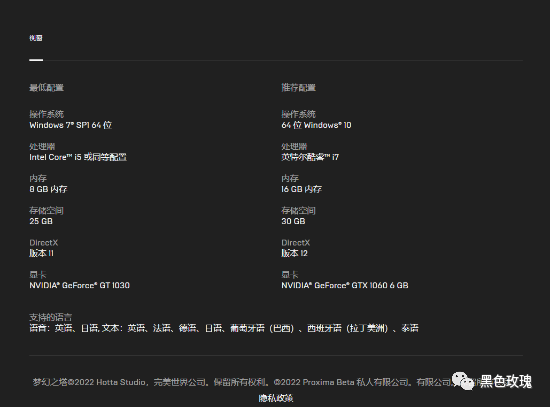The image size is (550, 407).
Task: Click the 30 GB storage value
Action: 293,221
